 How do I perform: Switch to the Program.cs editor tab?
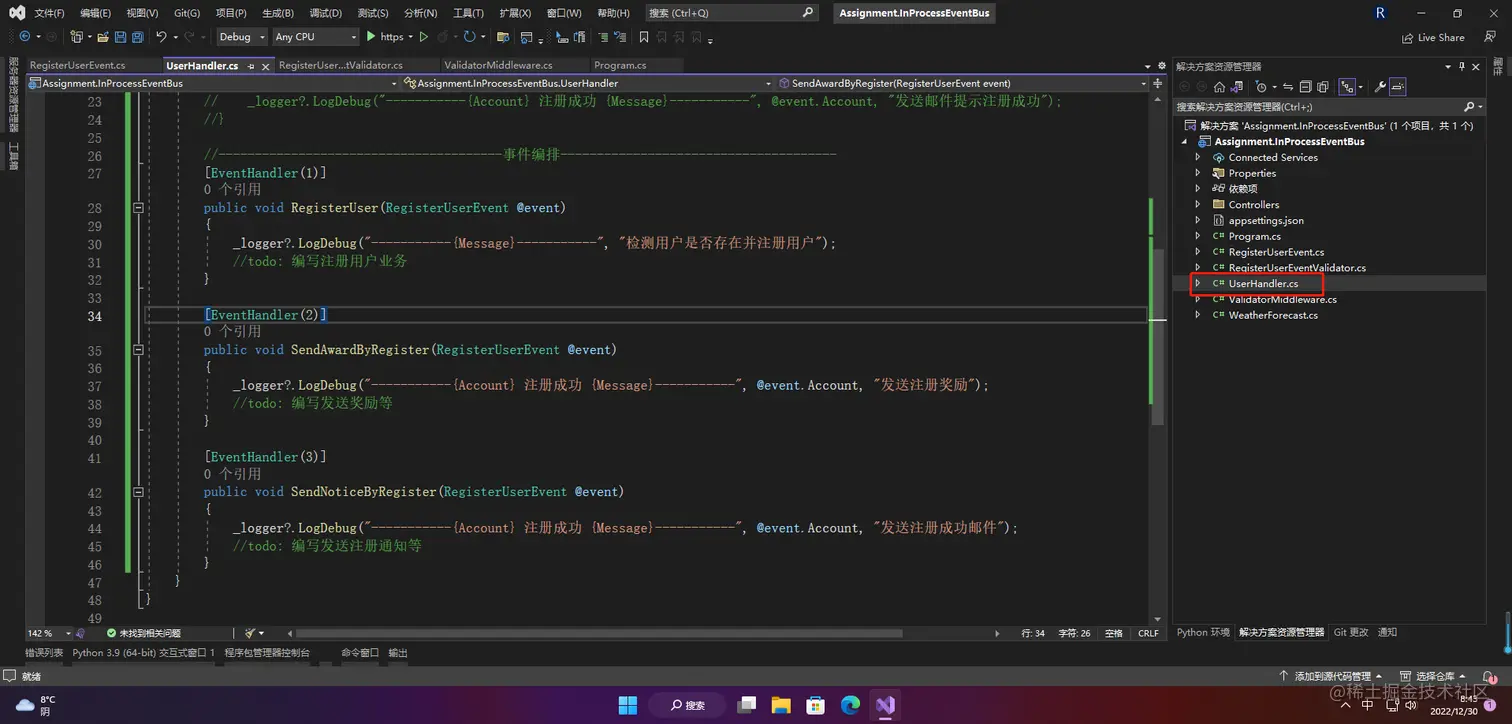click(x=620, y=66)
